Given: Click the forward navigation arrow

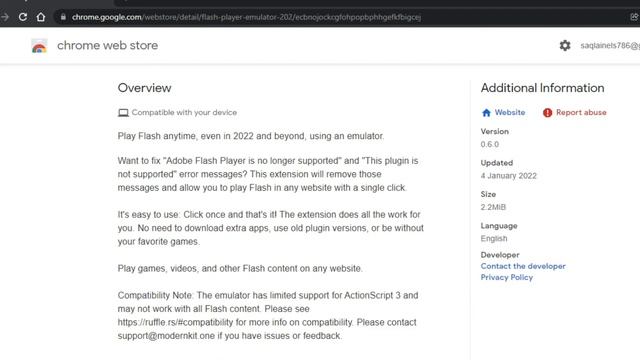Looking at the screenshot, I should point(5,17).
